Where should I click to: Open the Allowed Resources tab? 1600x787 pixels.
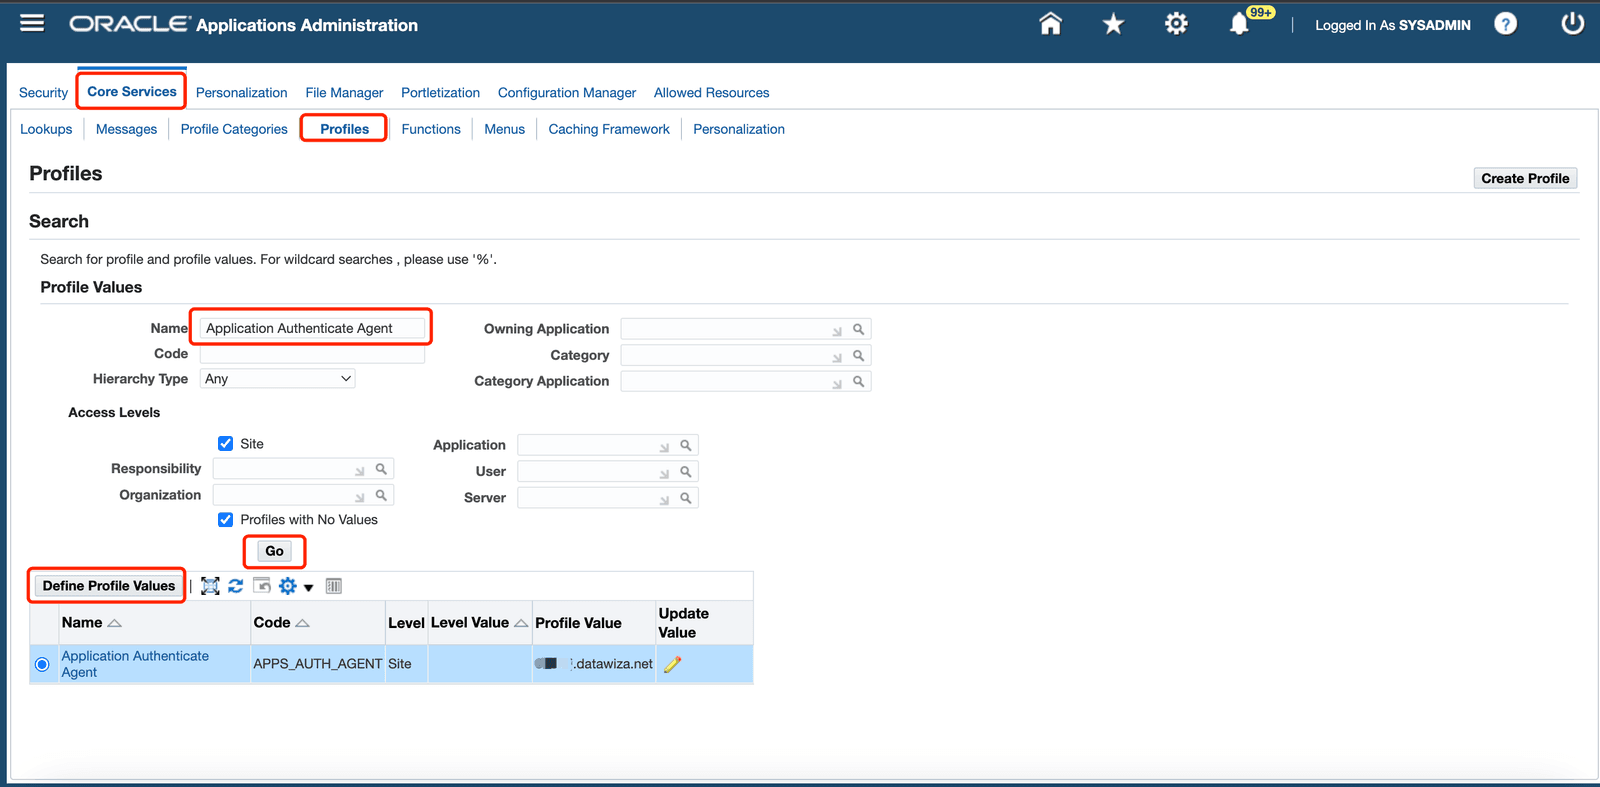(711, 92)
